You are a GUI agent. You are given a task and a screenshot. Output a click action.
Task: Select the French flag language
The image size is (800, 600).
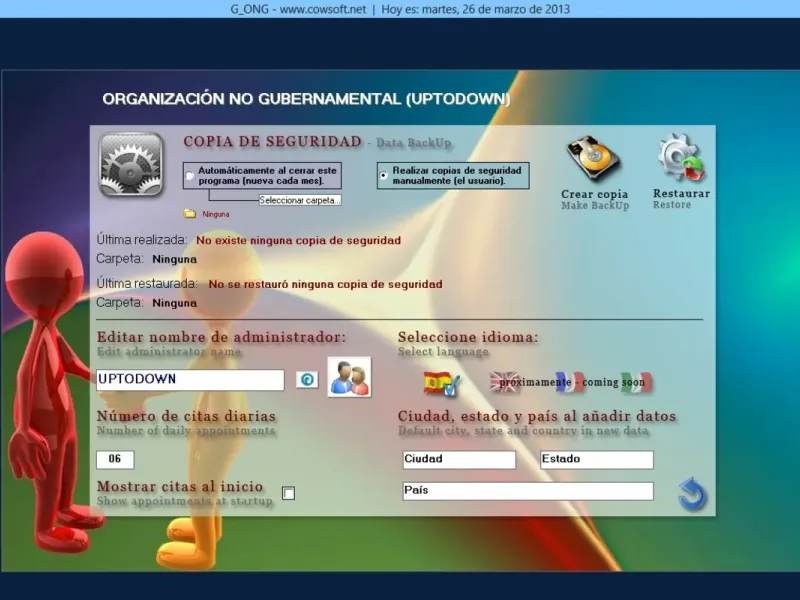click(569, 382)
